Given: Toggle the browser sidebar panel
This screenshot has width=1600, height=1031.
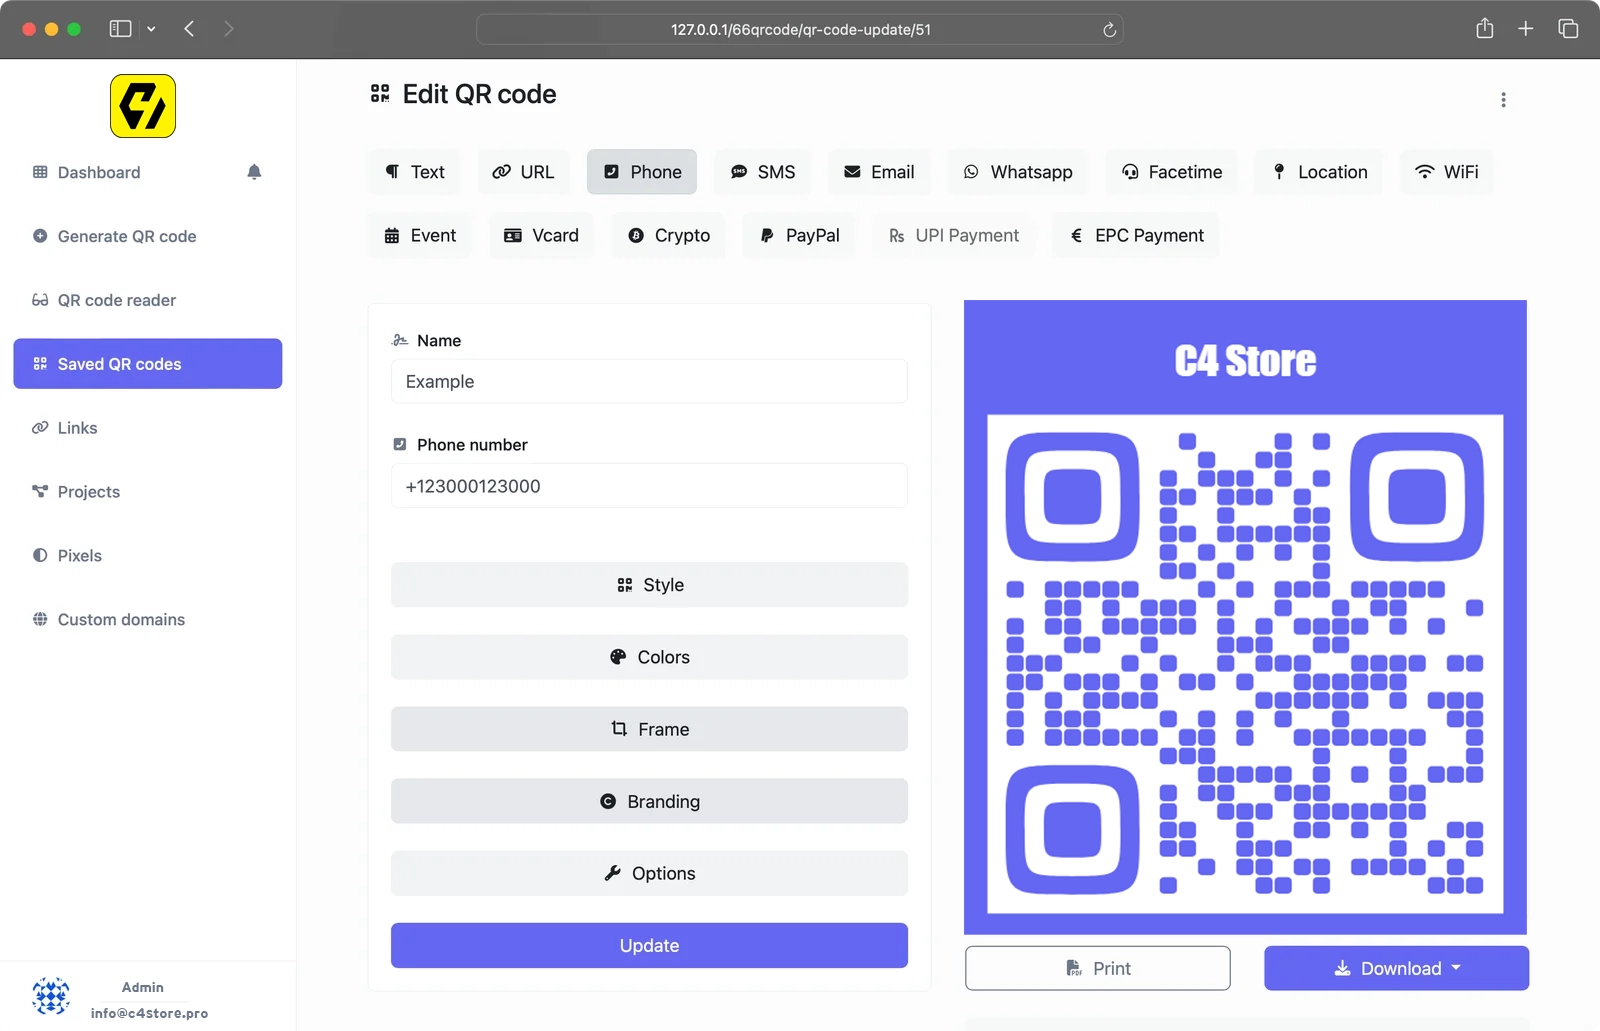Looking at the screenshot, I should [x=119, y=28].
